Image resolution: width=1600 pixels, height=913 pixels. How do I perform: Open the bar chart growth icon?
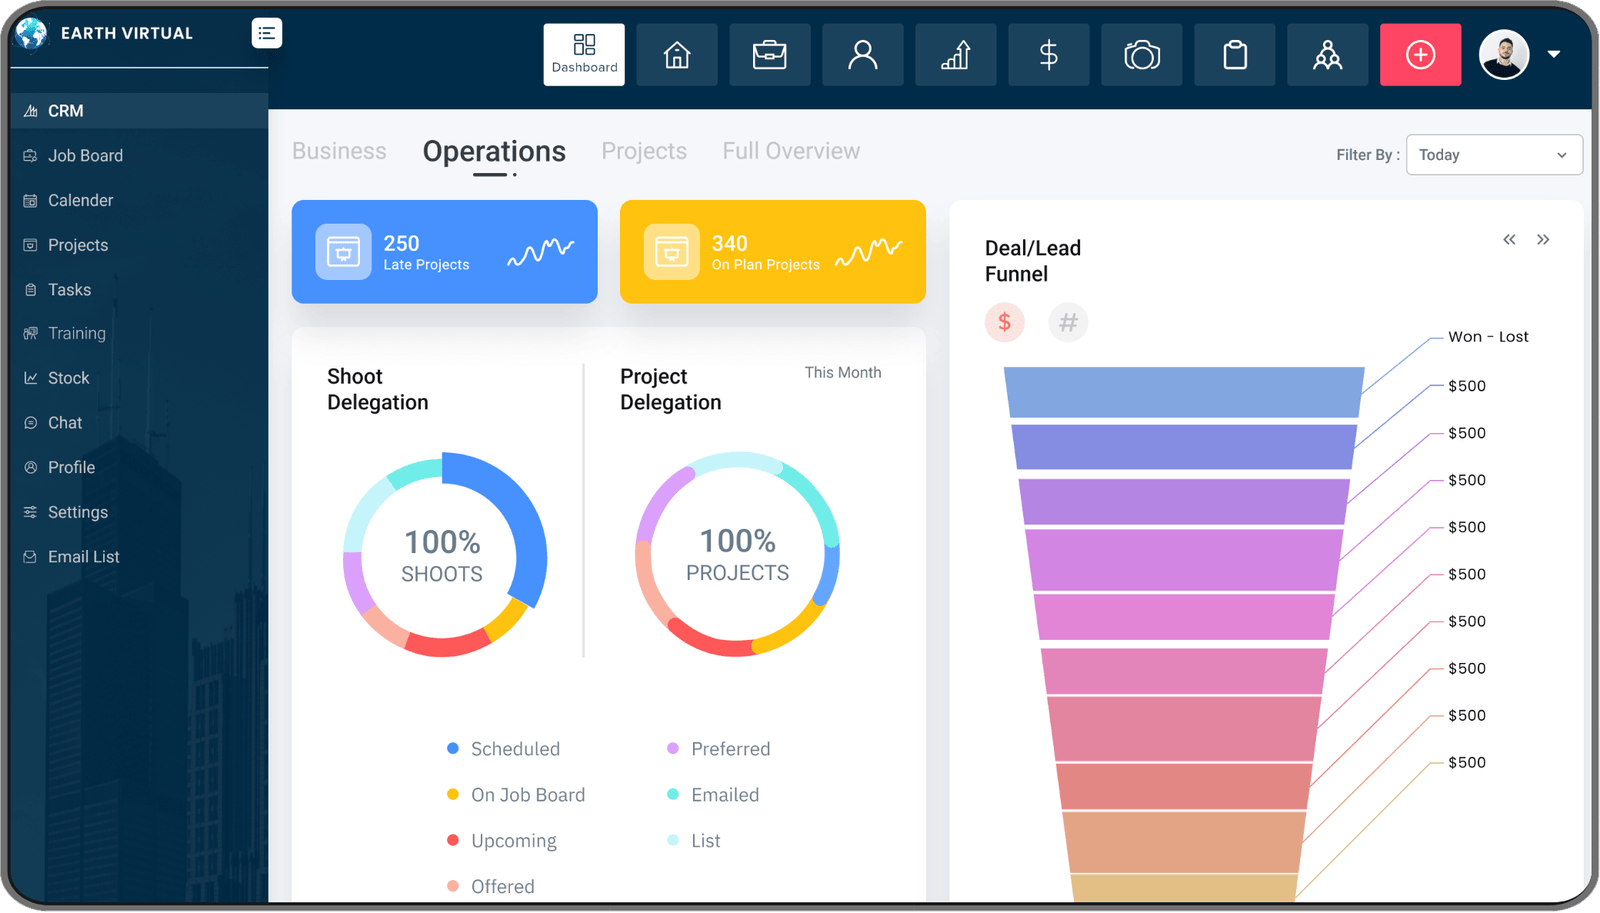click(955, 54)
